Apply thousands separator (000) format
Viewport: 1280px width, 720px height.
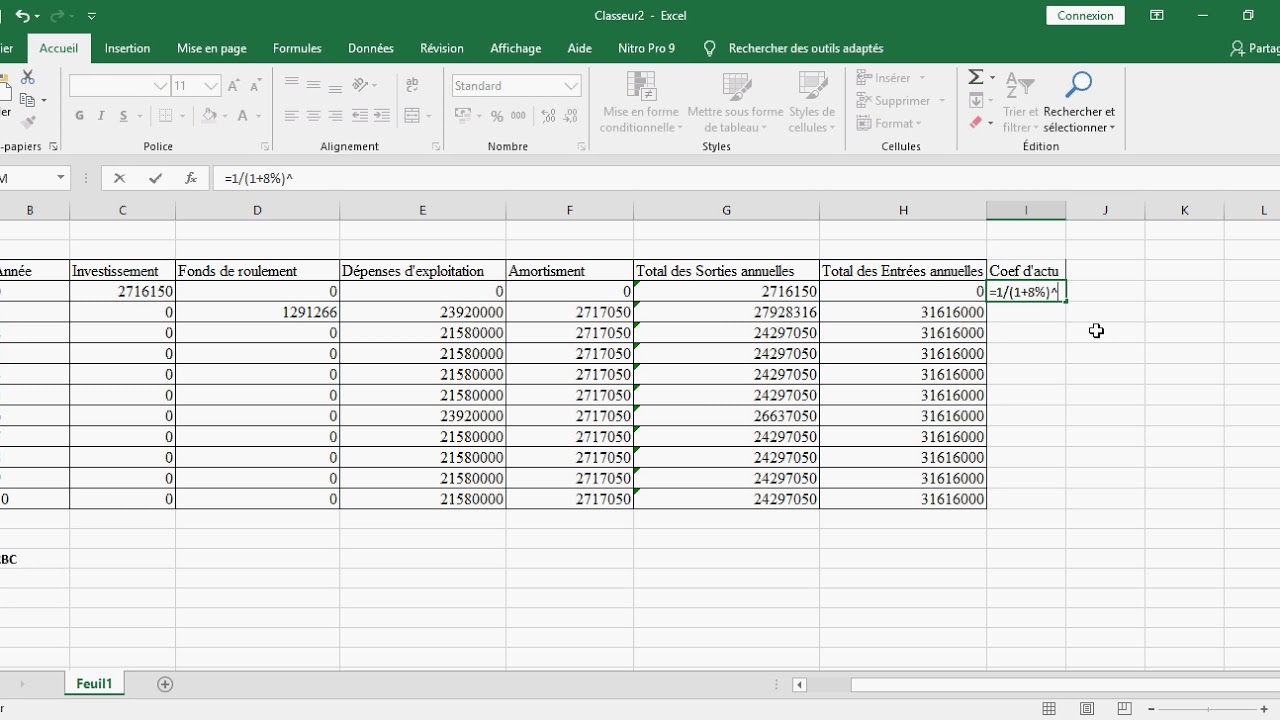click(518, 116)
